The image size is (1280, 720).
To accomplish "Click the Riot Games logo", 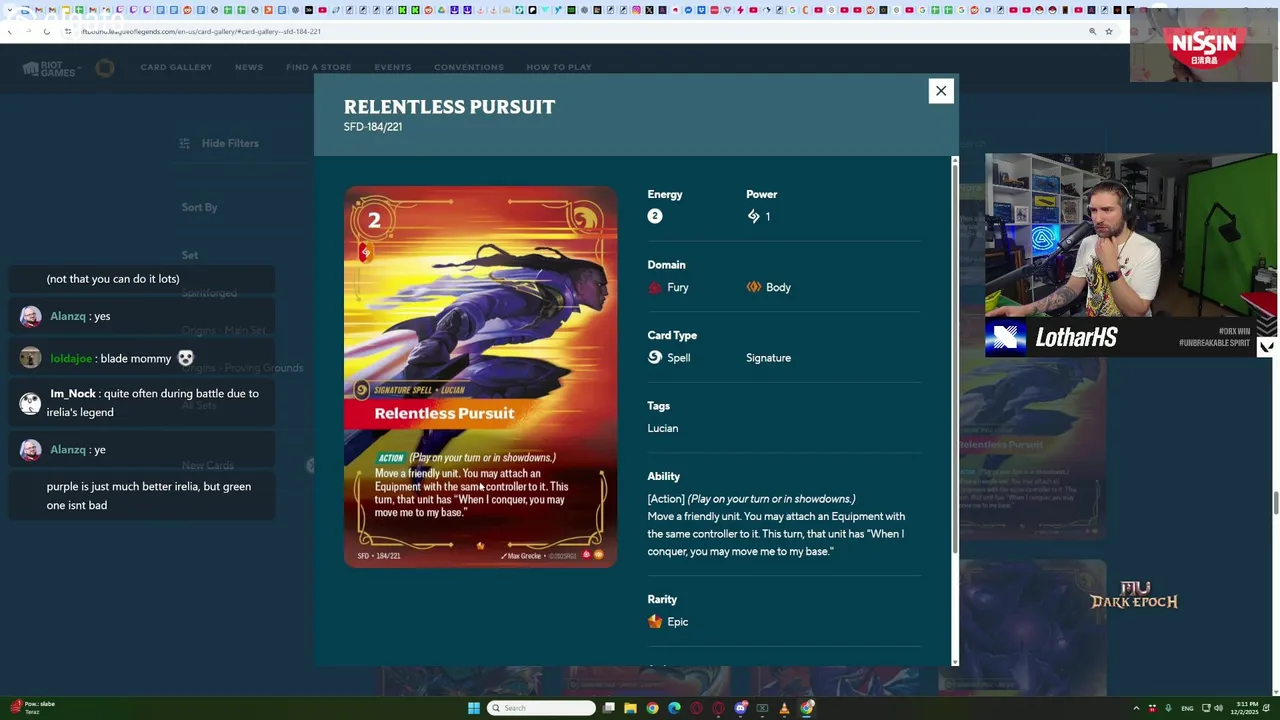I will click(49, 68).
